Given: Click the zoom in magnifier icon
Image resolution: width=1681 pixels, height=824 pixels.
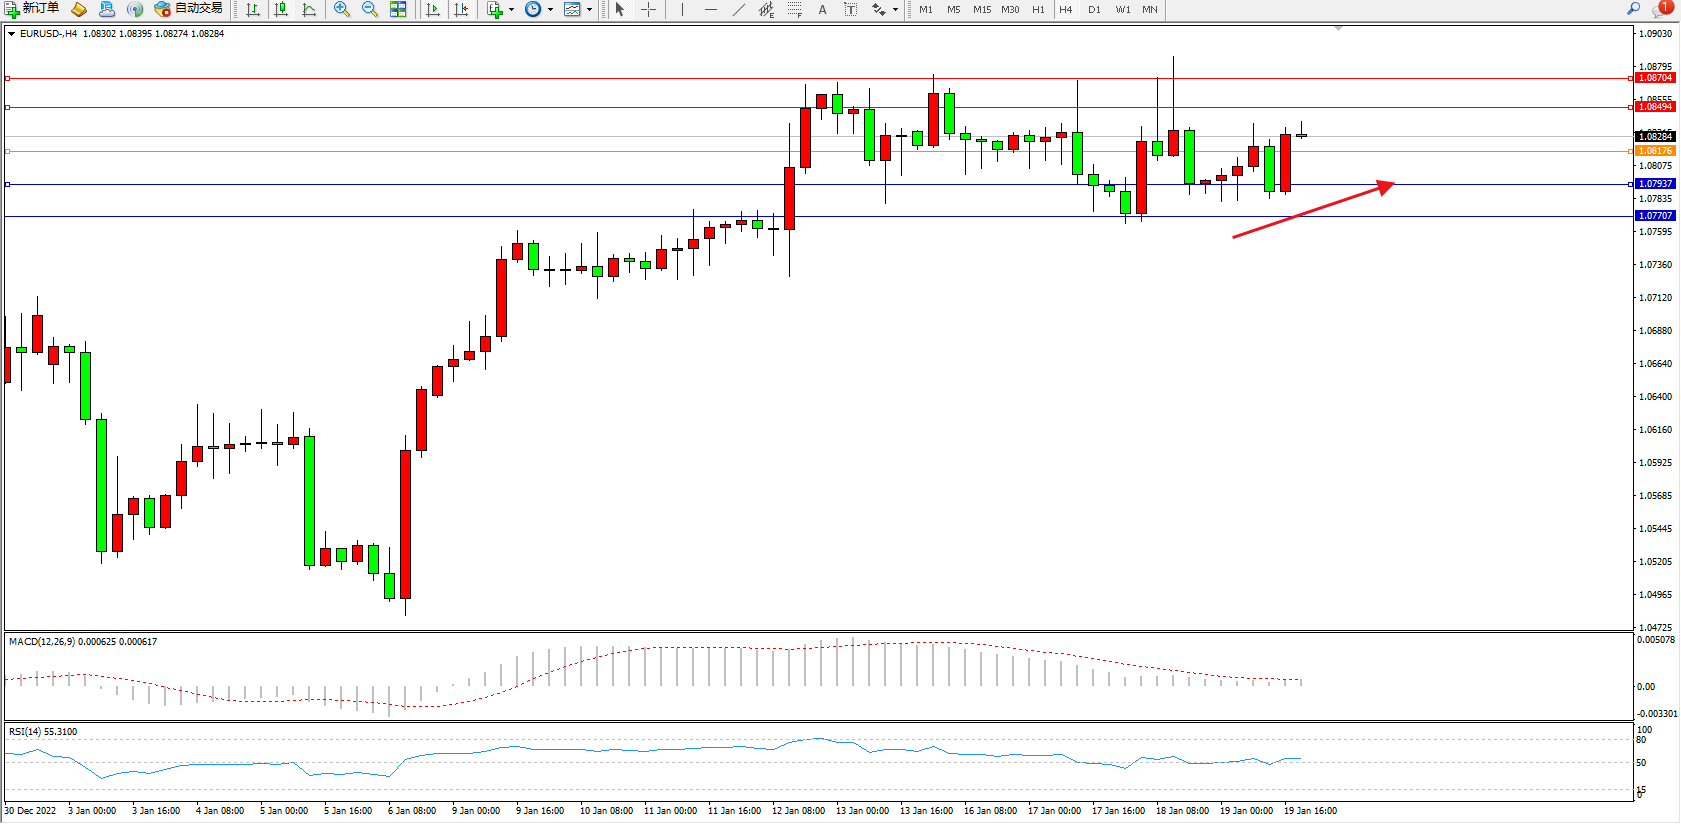Looking at the screenshot, I should point(342,9).
